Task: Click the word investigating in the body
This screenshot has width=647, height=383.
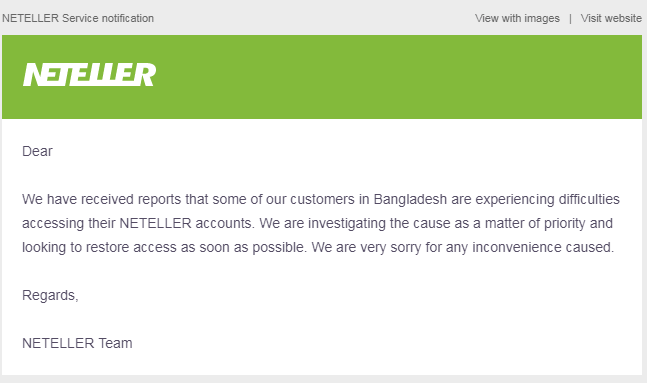Action: pos(347,223)
